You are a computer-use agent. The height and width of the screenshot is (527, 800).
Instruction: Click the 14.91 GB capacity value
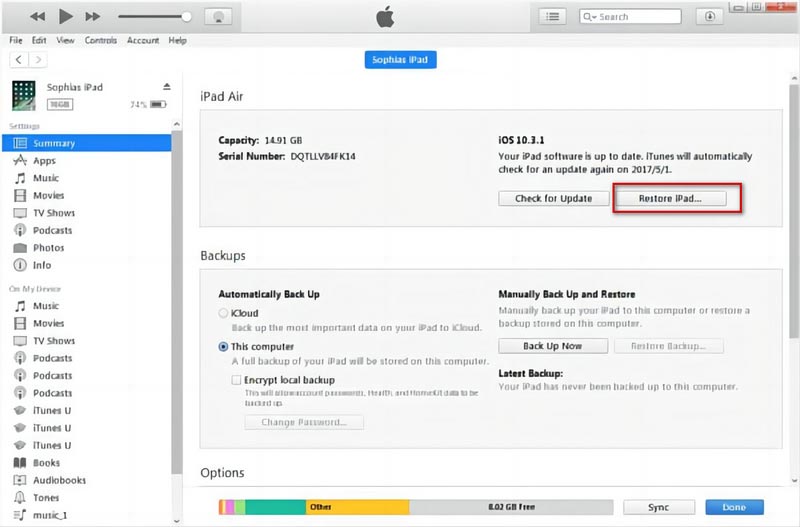[283, 140]
